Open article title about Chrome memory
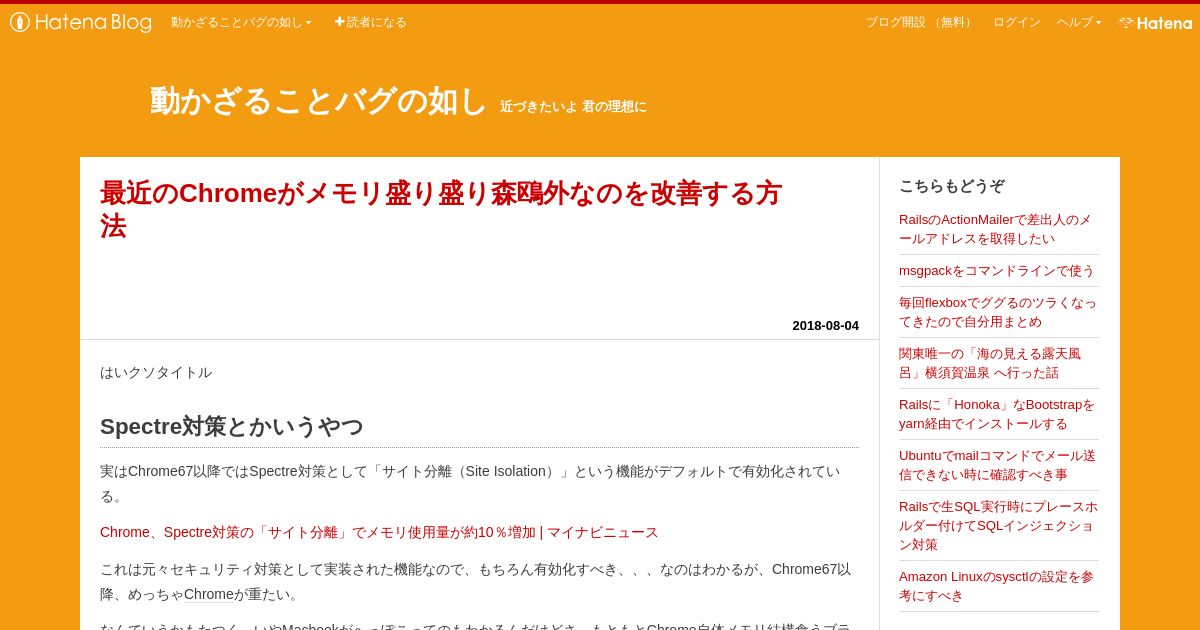Viewport: 1200px width, 630px height. tap(440, 209)
